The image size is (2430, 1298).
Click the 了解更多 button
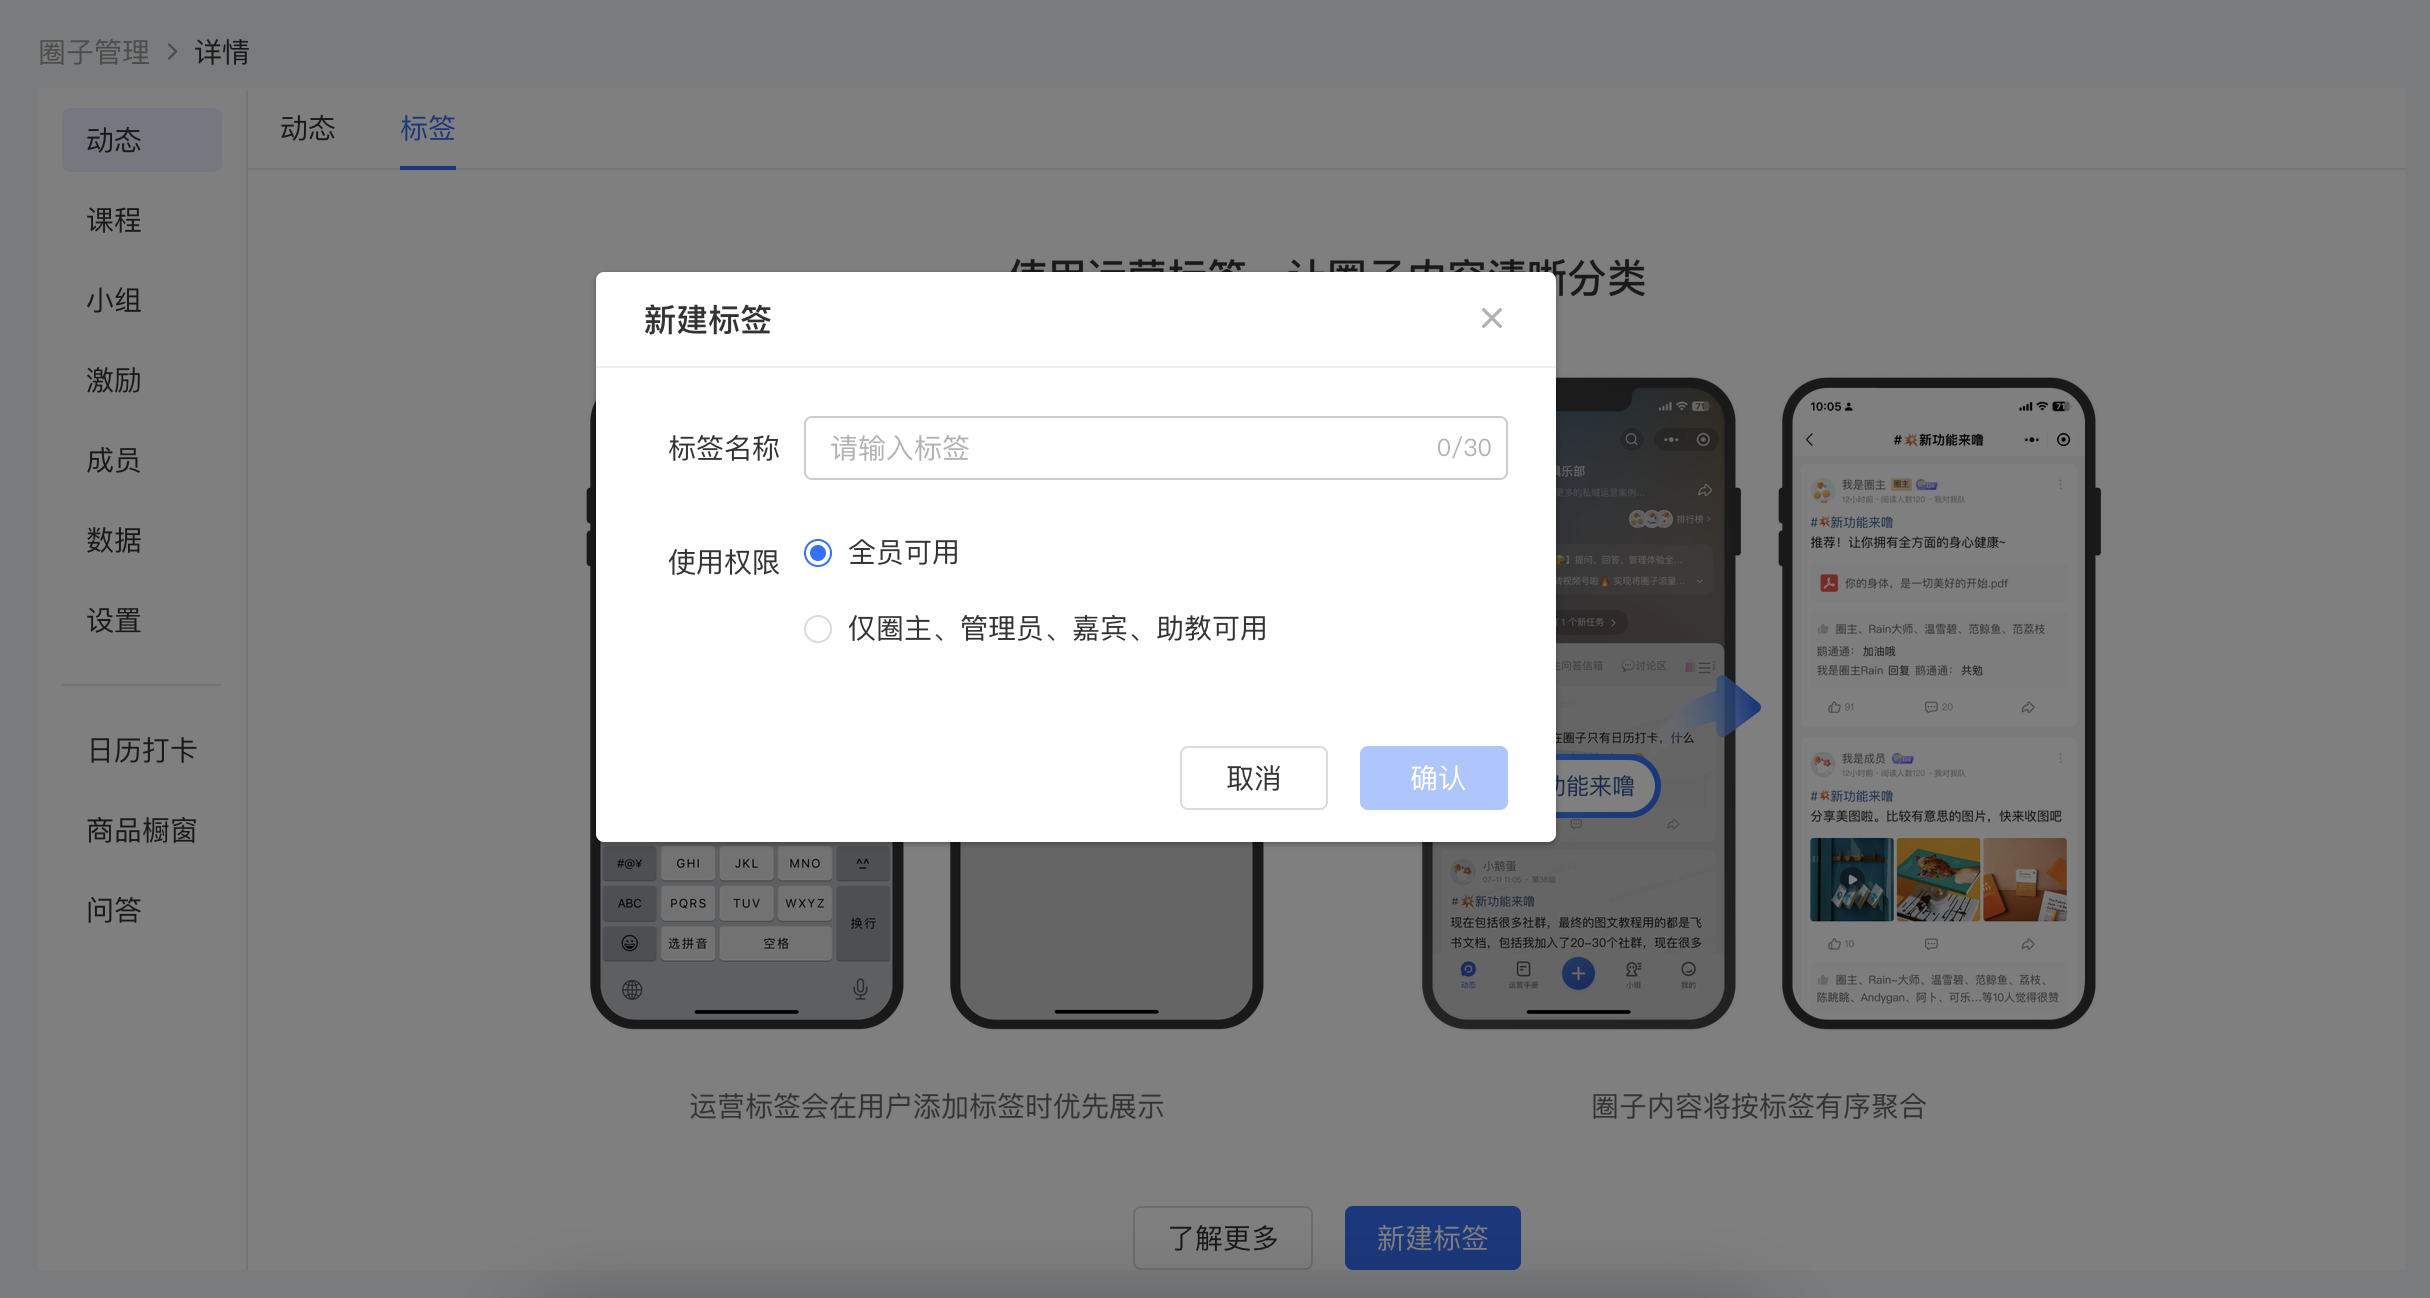1222,1238
